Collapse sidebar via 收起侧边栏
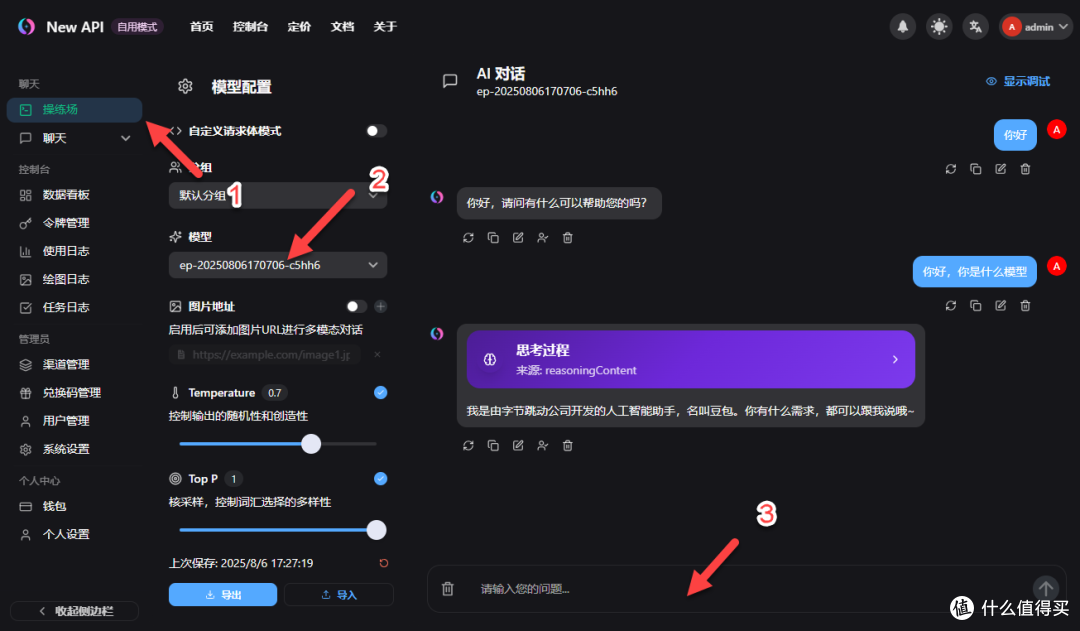The height and width of the screenshot is (631, 1080). pyautogui.click(x=74, y=611)
